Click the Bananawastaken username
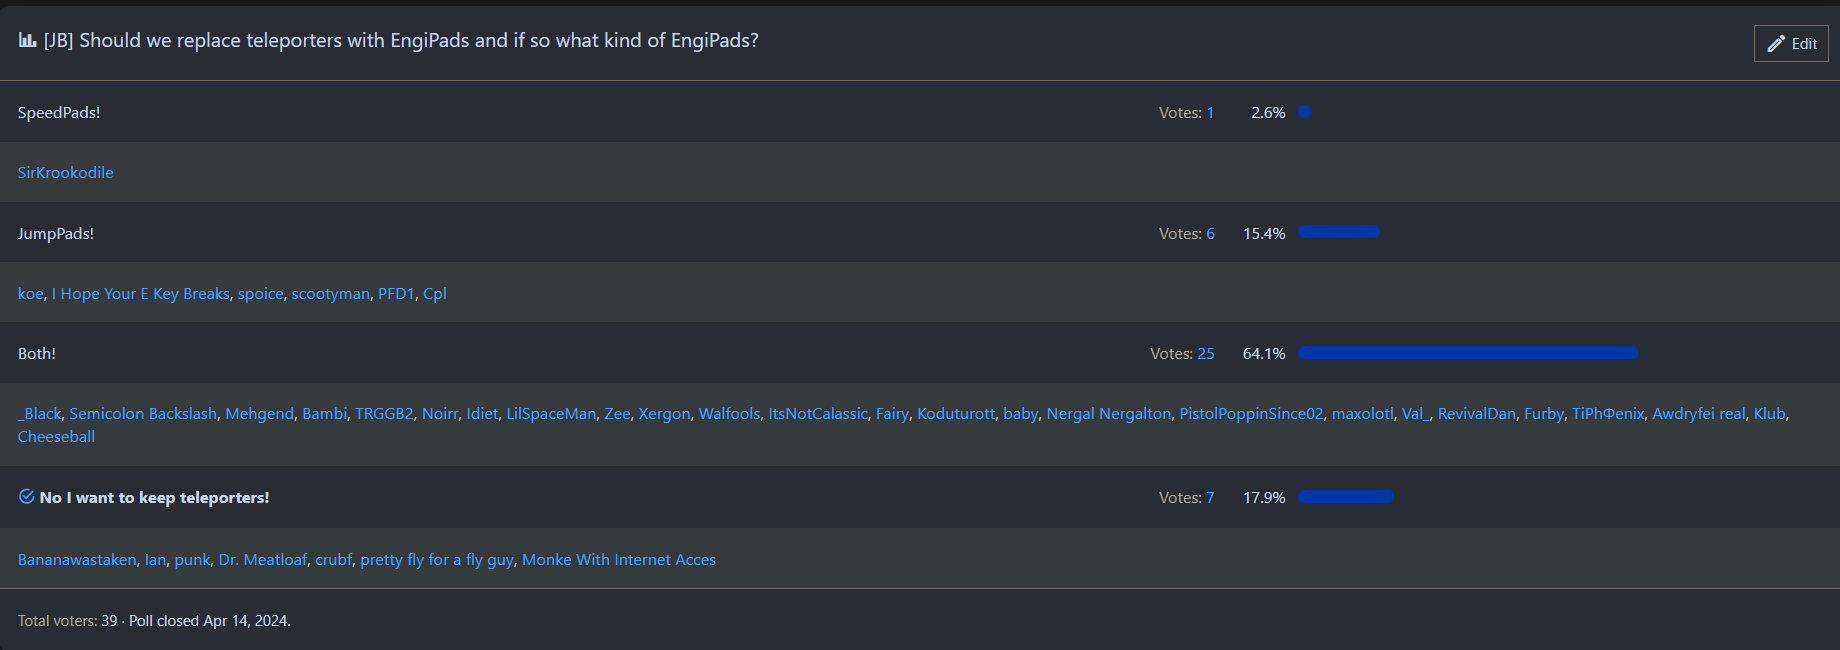This screenshot has height=650, width=1840. coord(77,559)
